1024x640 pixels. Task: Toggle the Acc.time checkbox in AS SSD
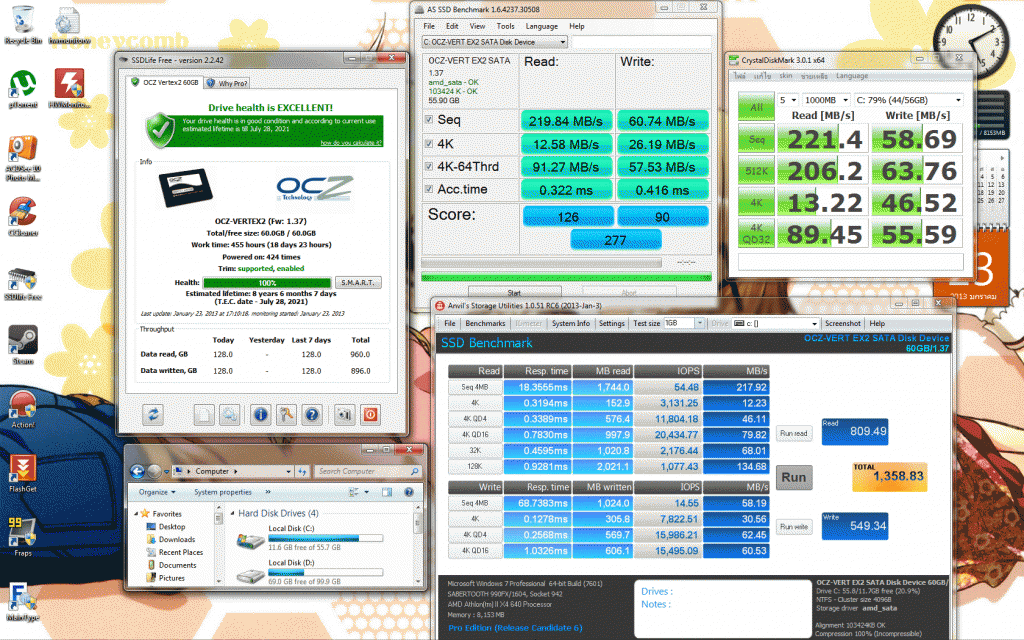coord(428,189)
